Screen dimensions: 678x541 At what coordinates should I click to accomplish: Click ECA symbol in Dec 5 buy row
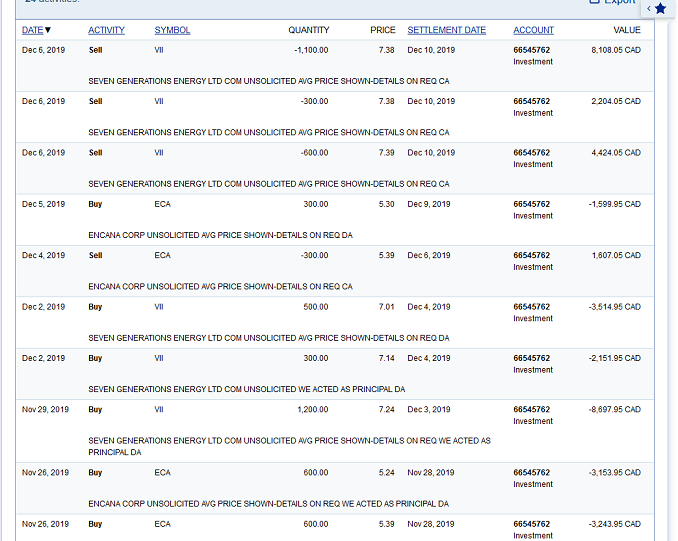[x=162, y=204]
